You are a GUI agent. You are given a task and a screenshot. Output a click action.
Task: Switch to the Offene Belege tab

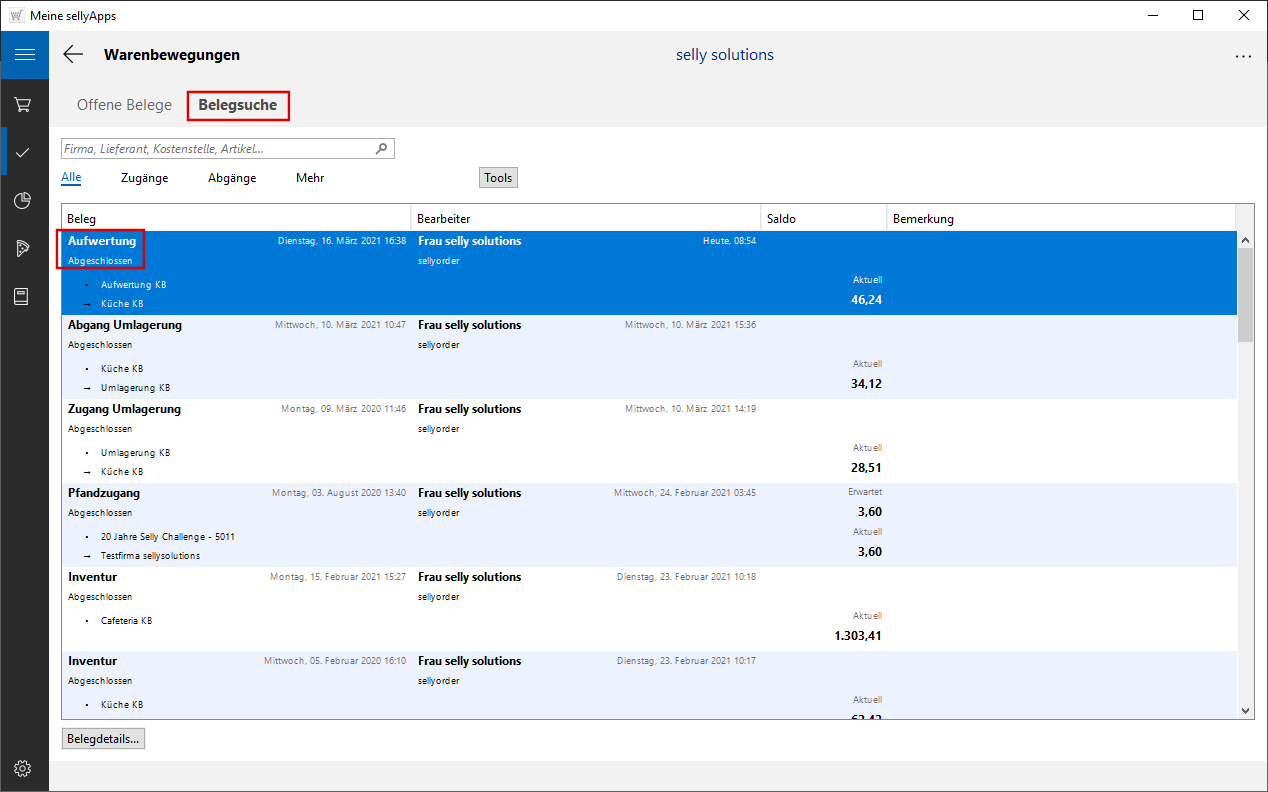click(124, 105)
